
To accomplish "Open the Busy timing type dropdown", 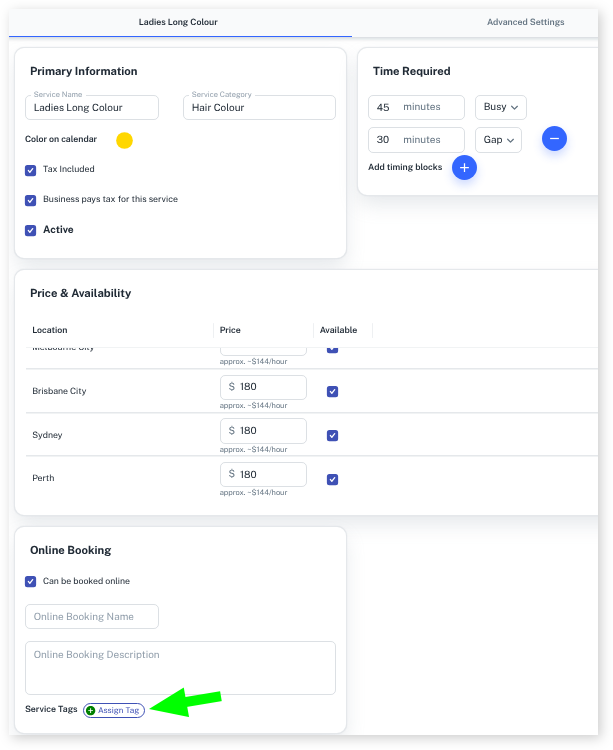I will point(501,107).
